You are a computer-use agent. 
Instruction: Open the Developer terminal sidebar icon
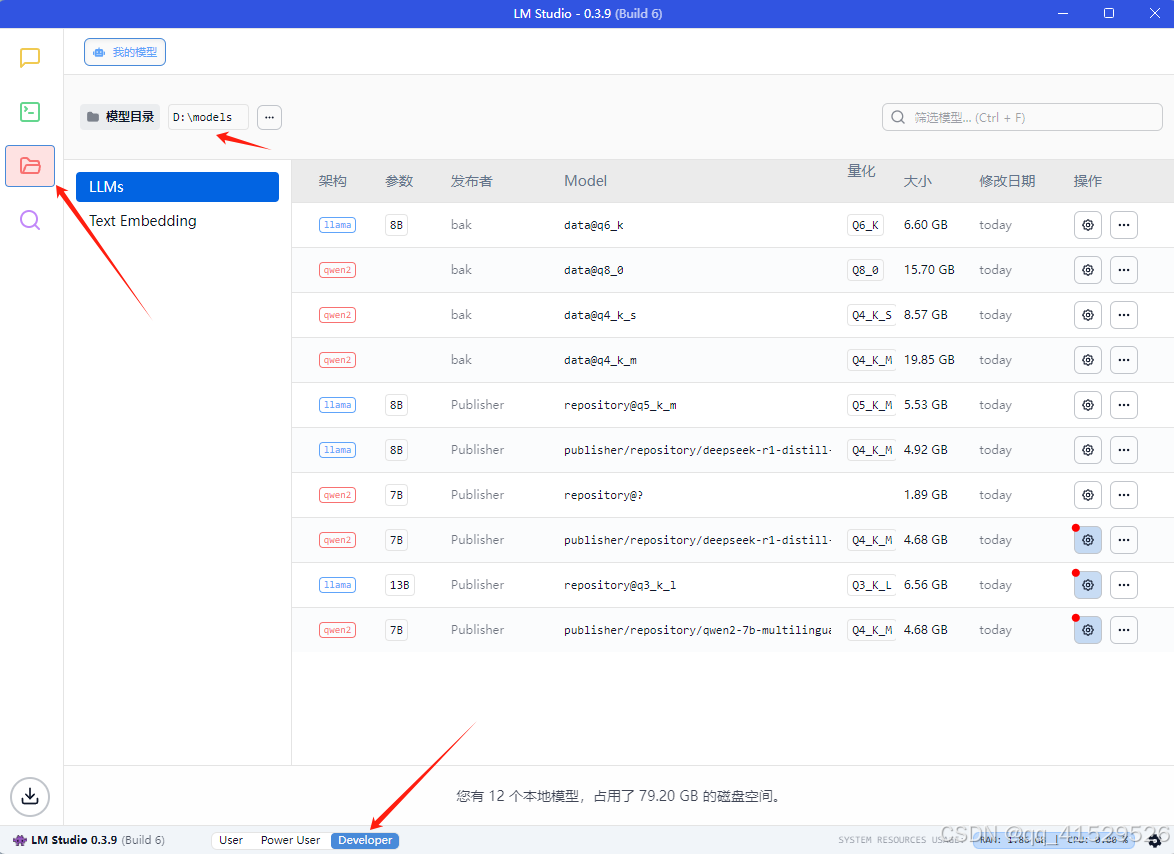coord(30,112)
